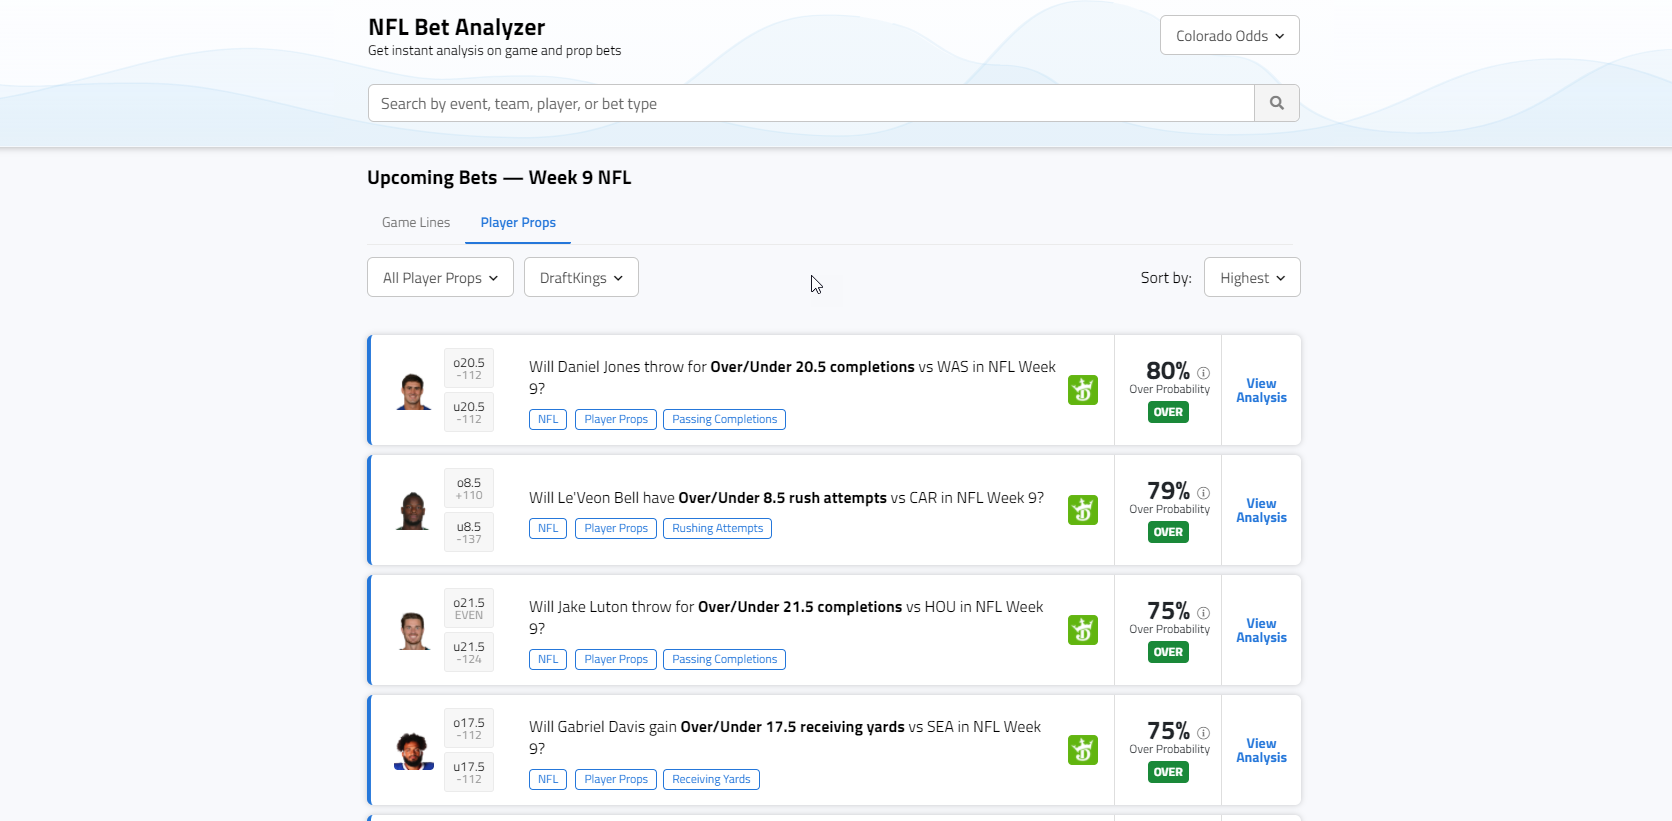This screenshot has width=1672, height=821.
Task: Select u17.5 -112 odds for Gabriel Davis
Action: point(469,773)
